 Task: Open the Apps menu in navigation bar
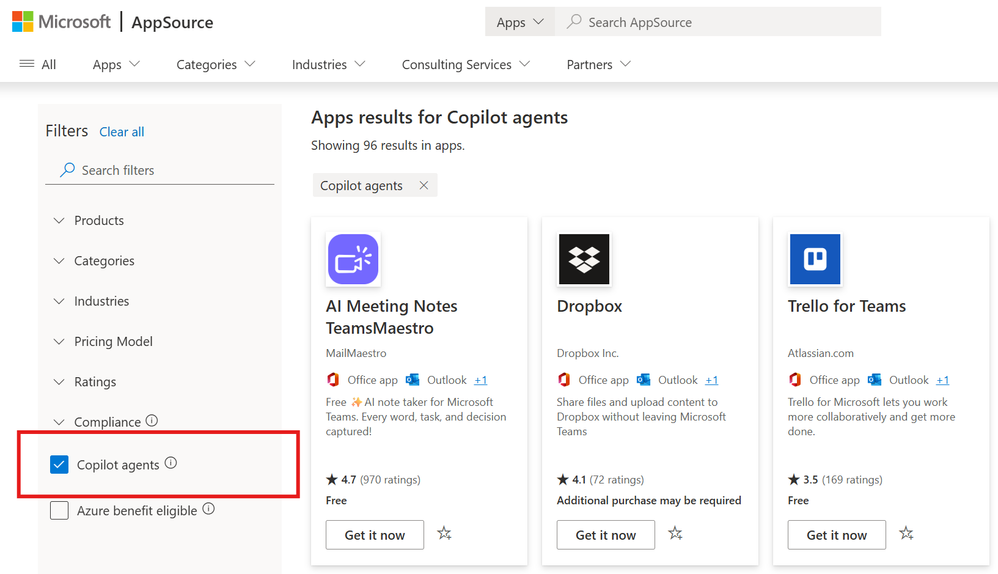coord(116,64)
